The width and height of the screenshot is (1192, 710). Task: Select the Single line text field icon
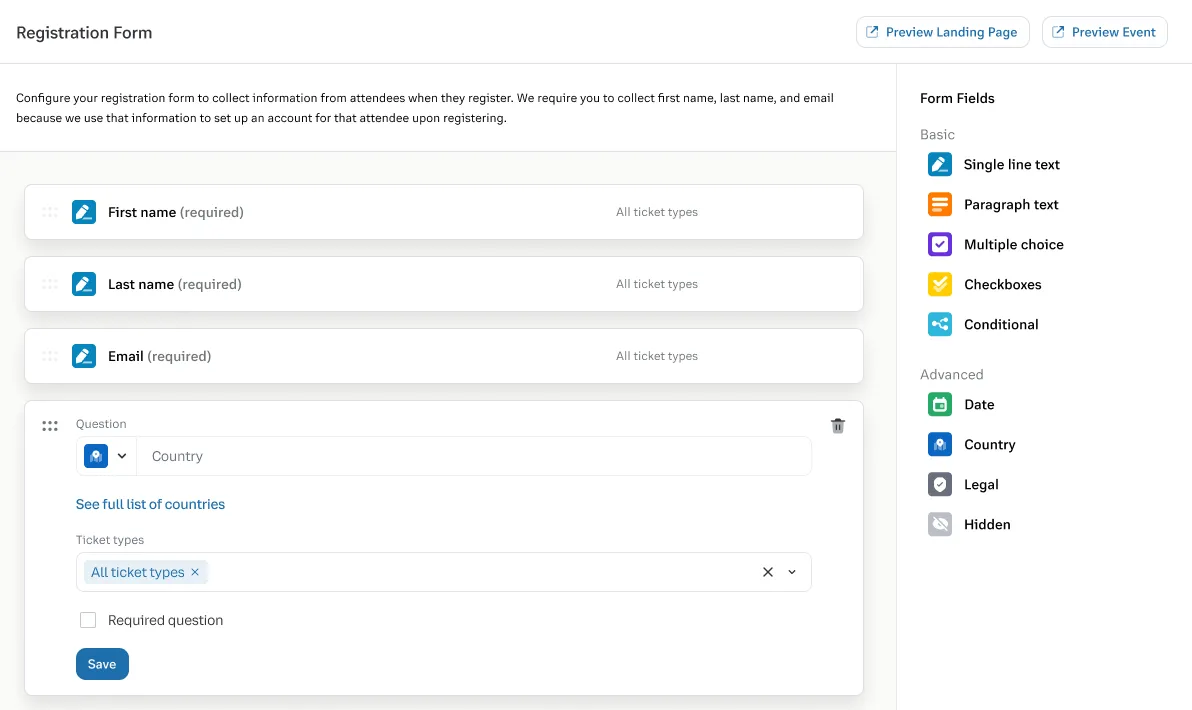coord(939,164)
